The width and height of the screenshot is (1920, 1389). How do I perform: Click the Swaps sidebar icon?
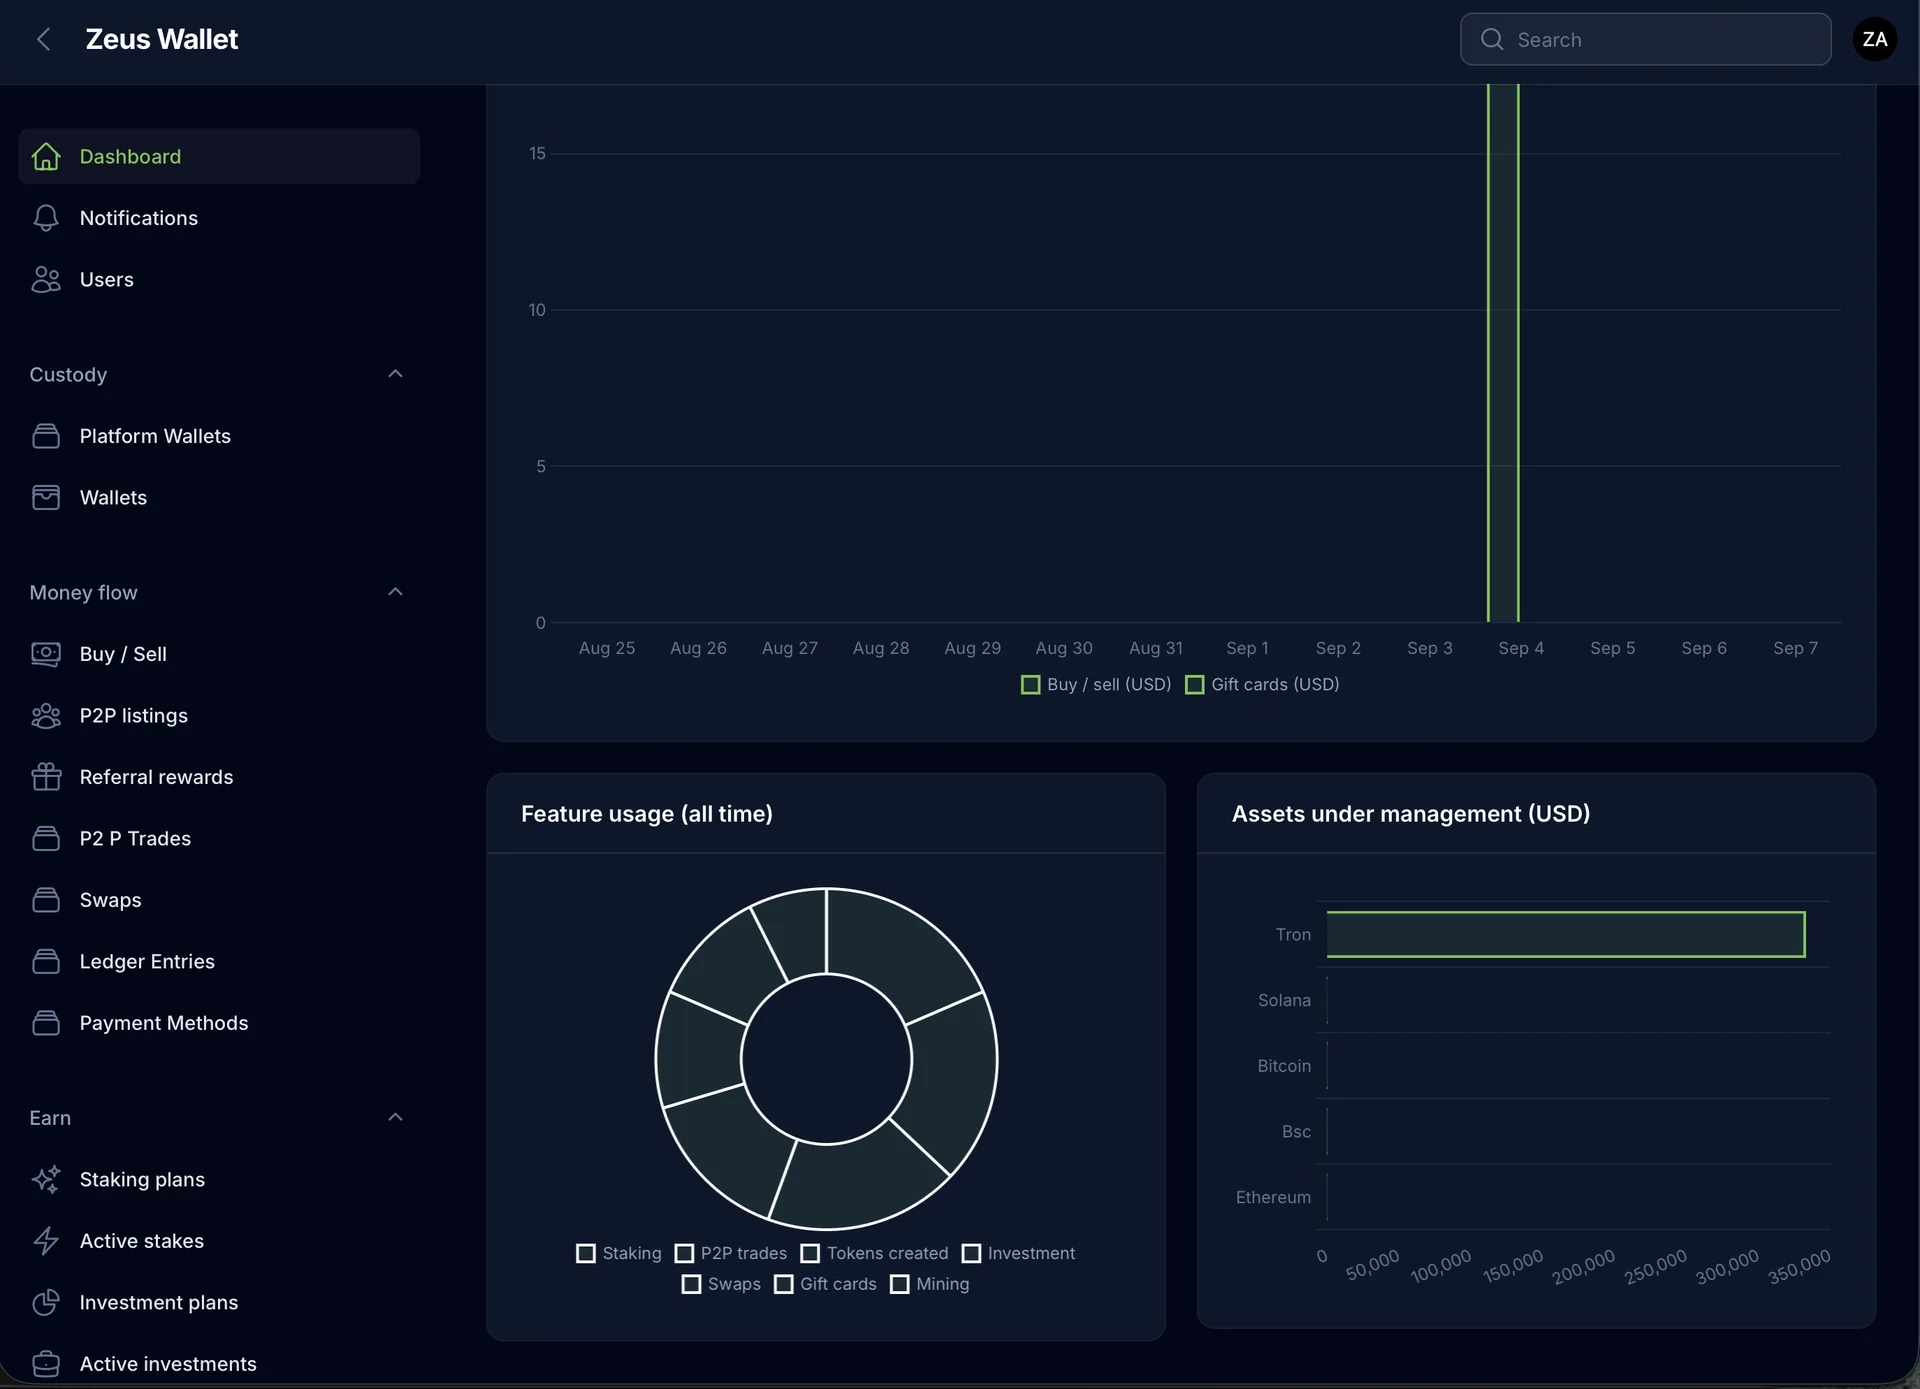click(x=46, y=900)
